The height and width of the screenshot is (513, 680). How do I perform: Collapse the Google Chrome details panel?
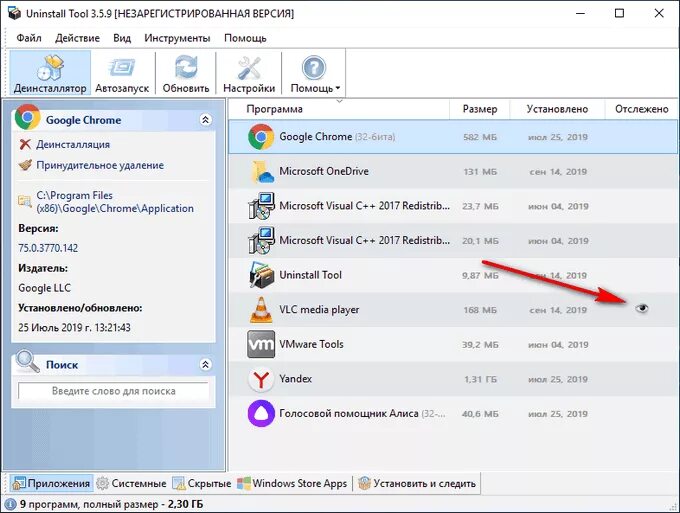pyautogui.click(x=206, y=120)
